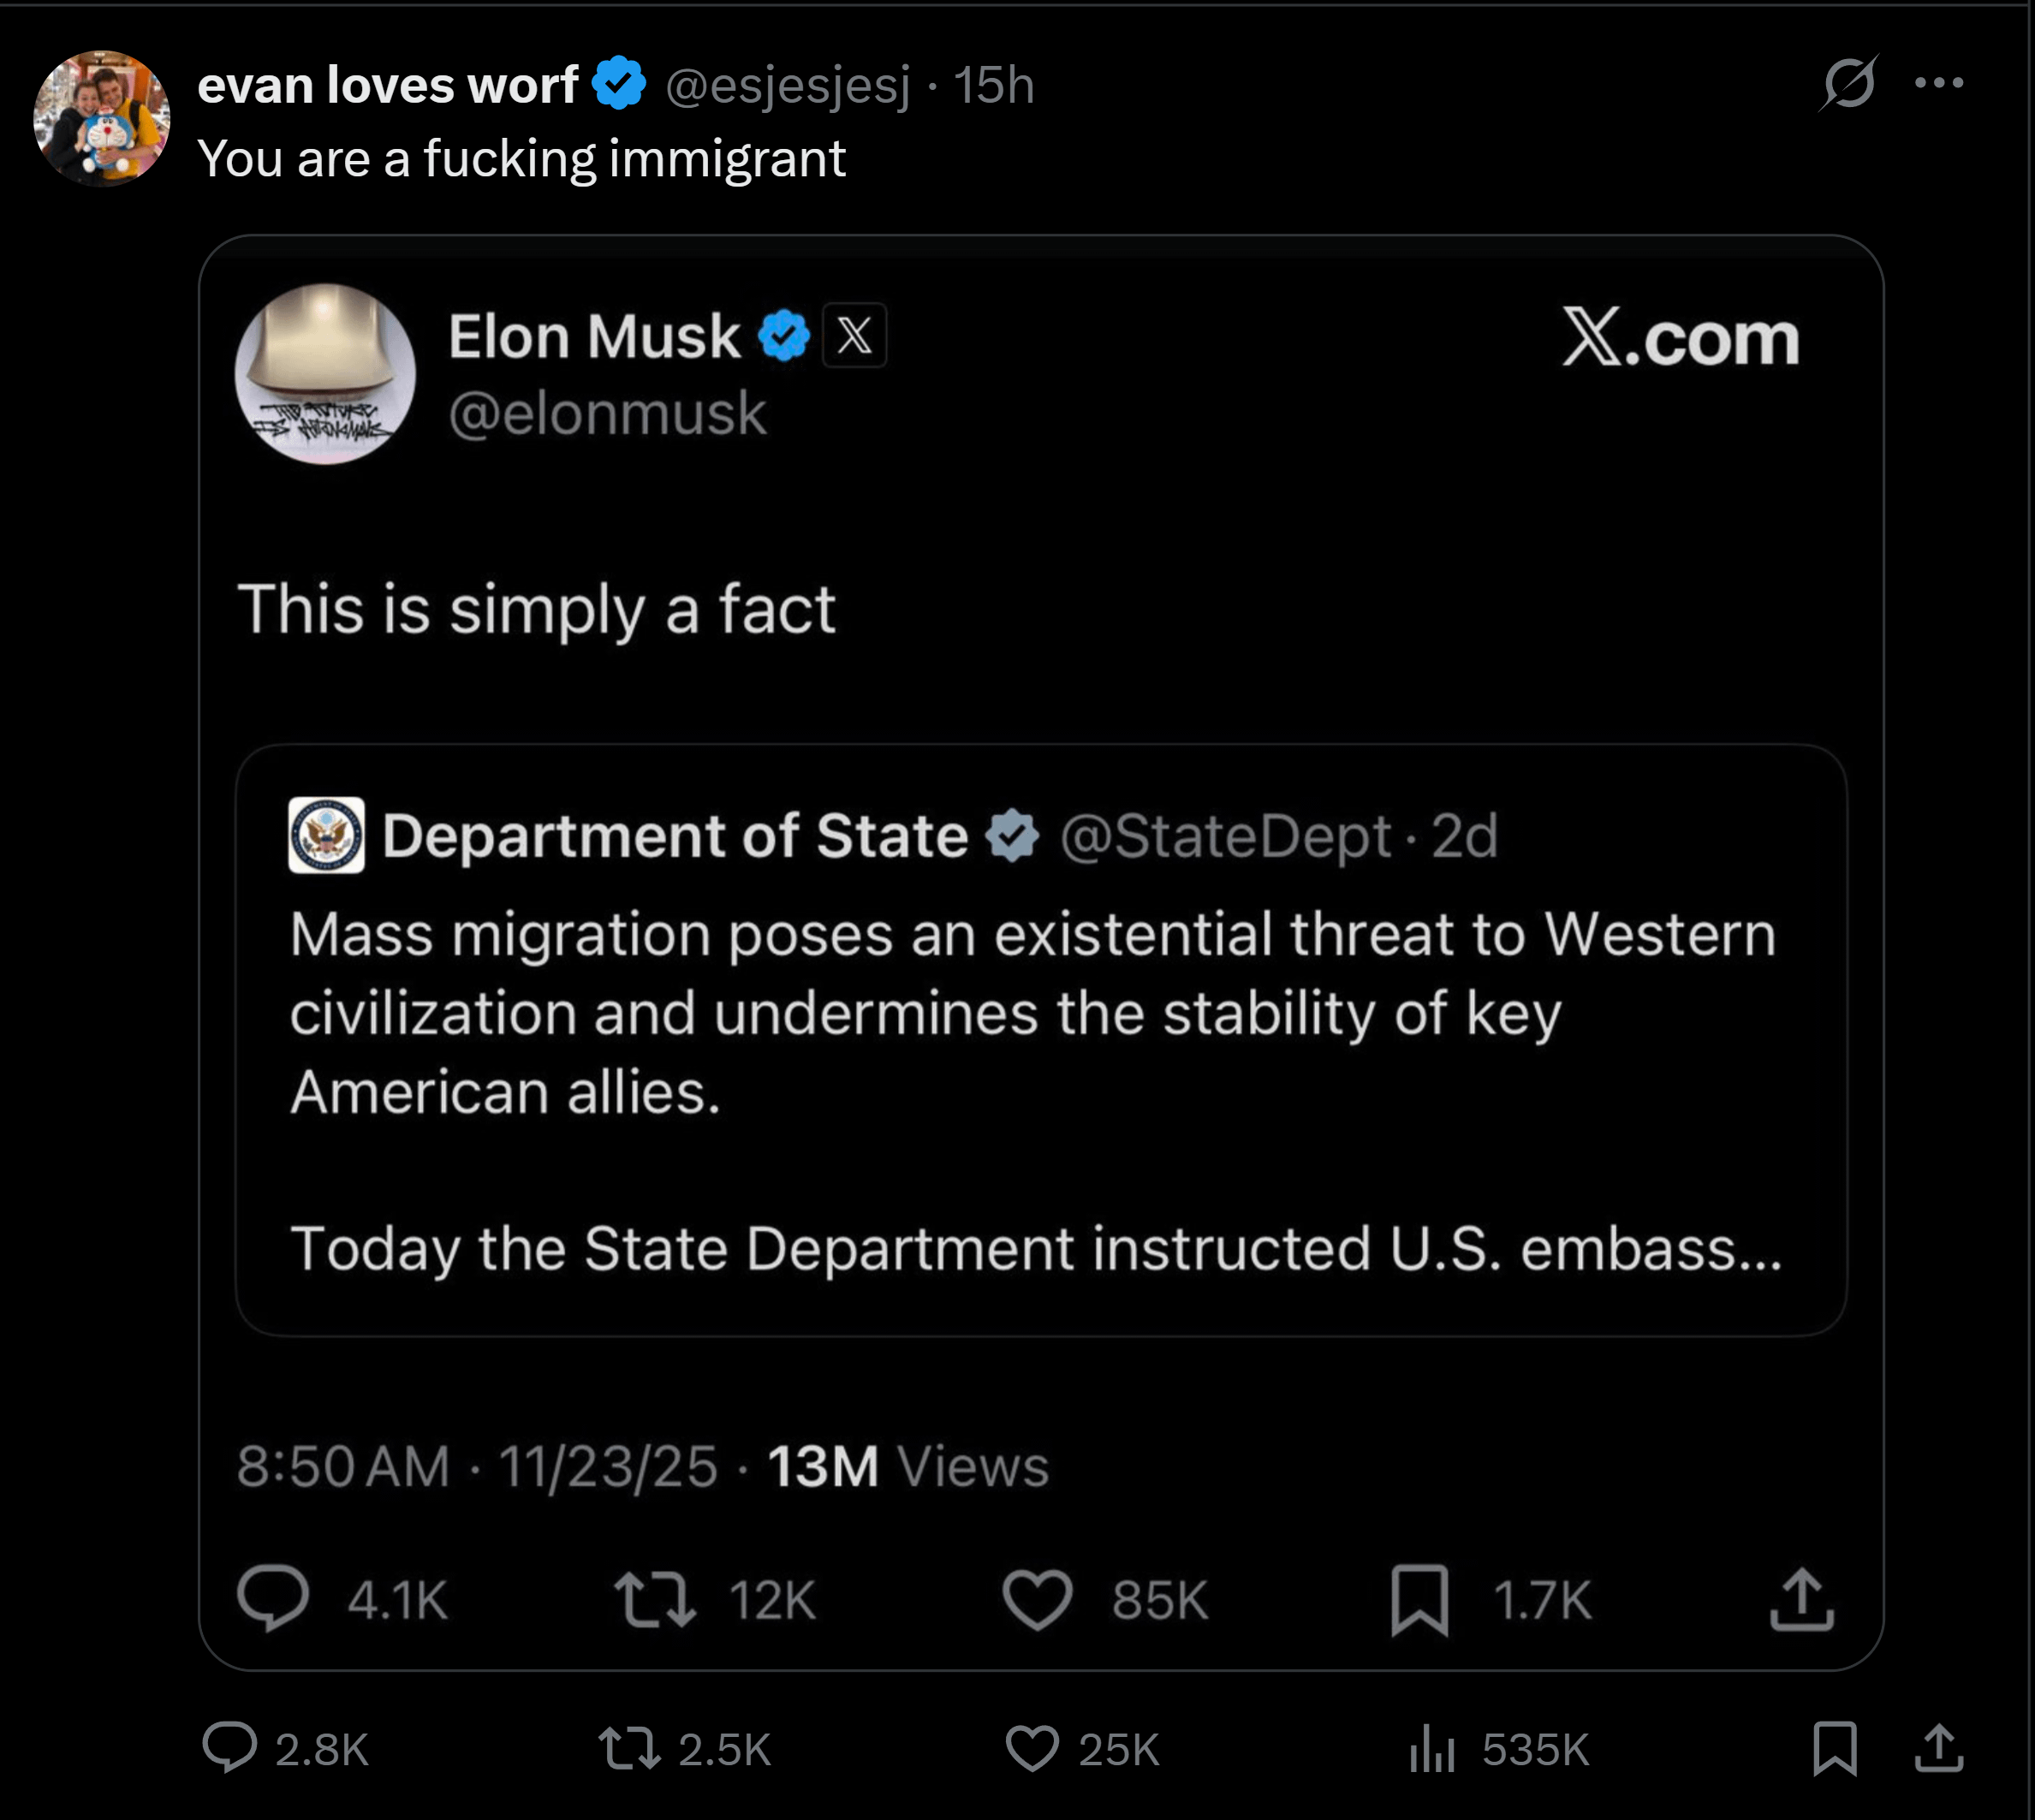Open the 15h timestamp link
This screenshot has height=1820, width=2035.
pyautogui.click(x=993, y=85)
